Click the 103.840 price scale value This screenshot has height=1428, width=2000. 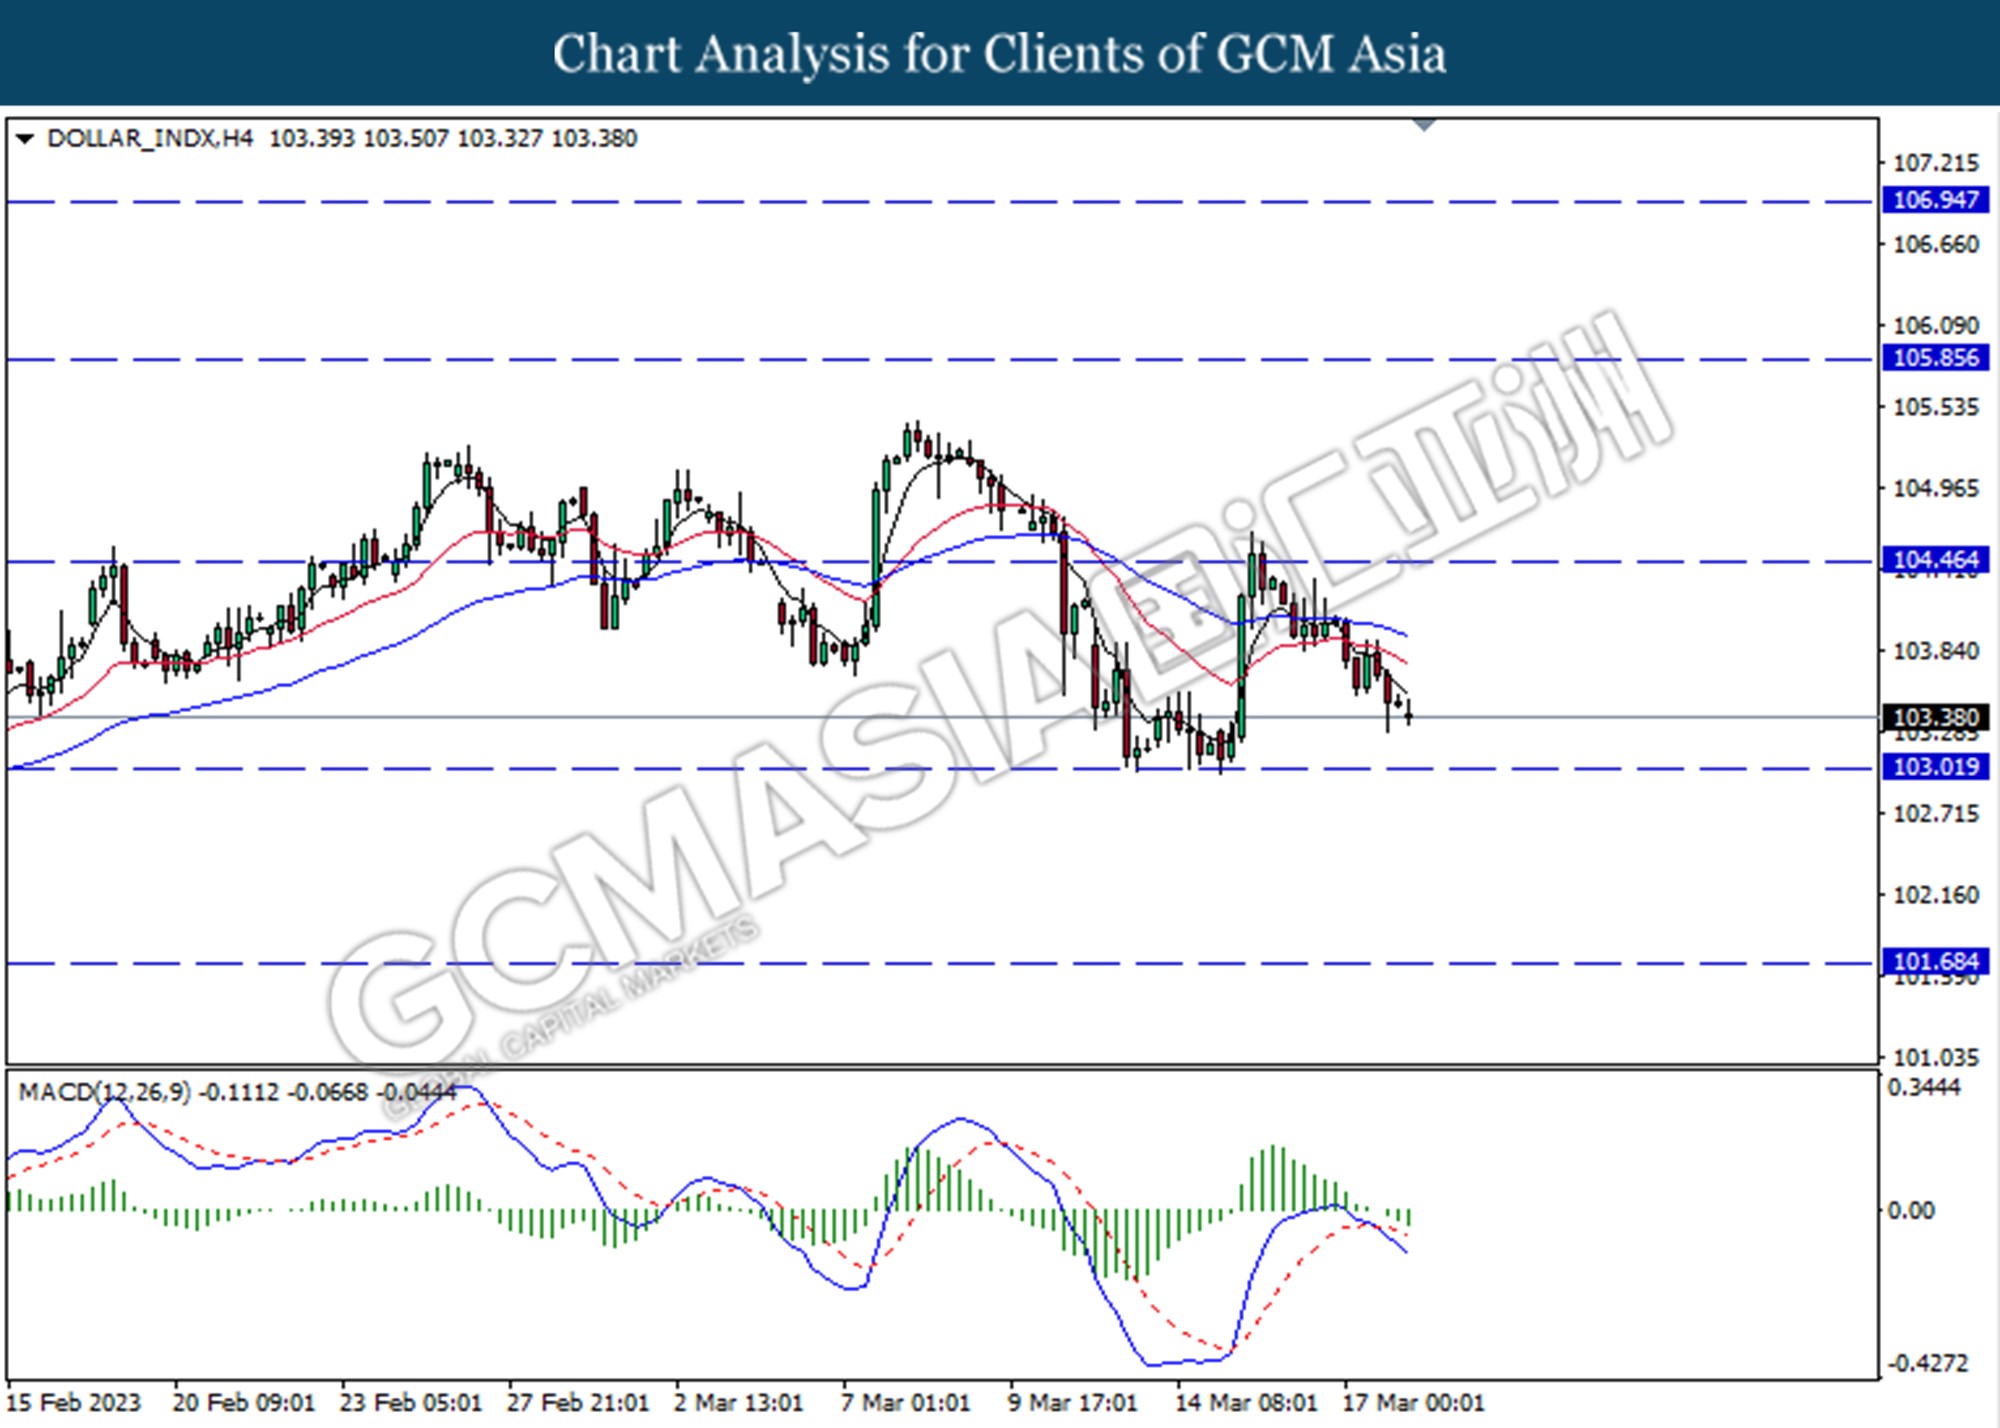(1936, 651)
